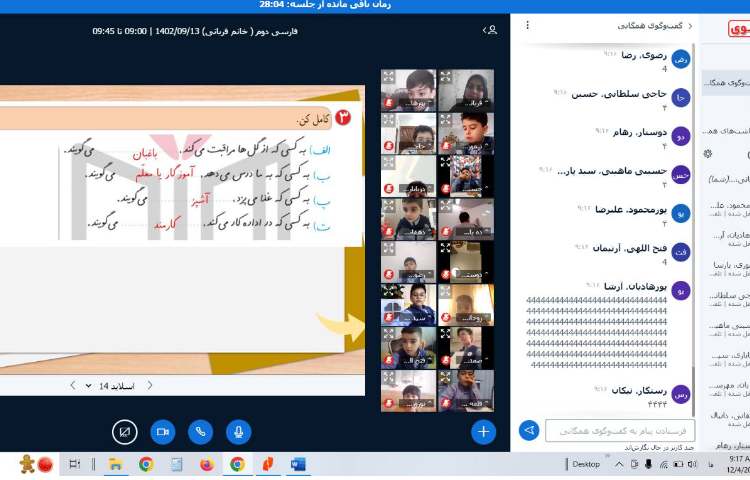Click the Firefox icon in the taskbar
Image resolution: width=750 pixels, height=480 pixels.
(x=207, y=464)
